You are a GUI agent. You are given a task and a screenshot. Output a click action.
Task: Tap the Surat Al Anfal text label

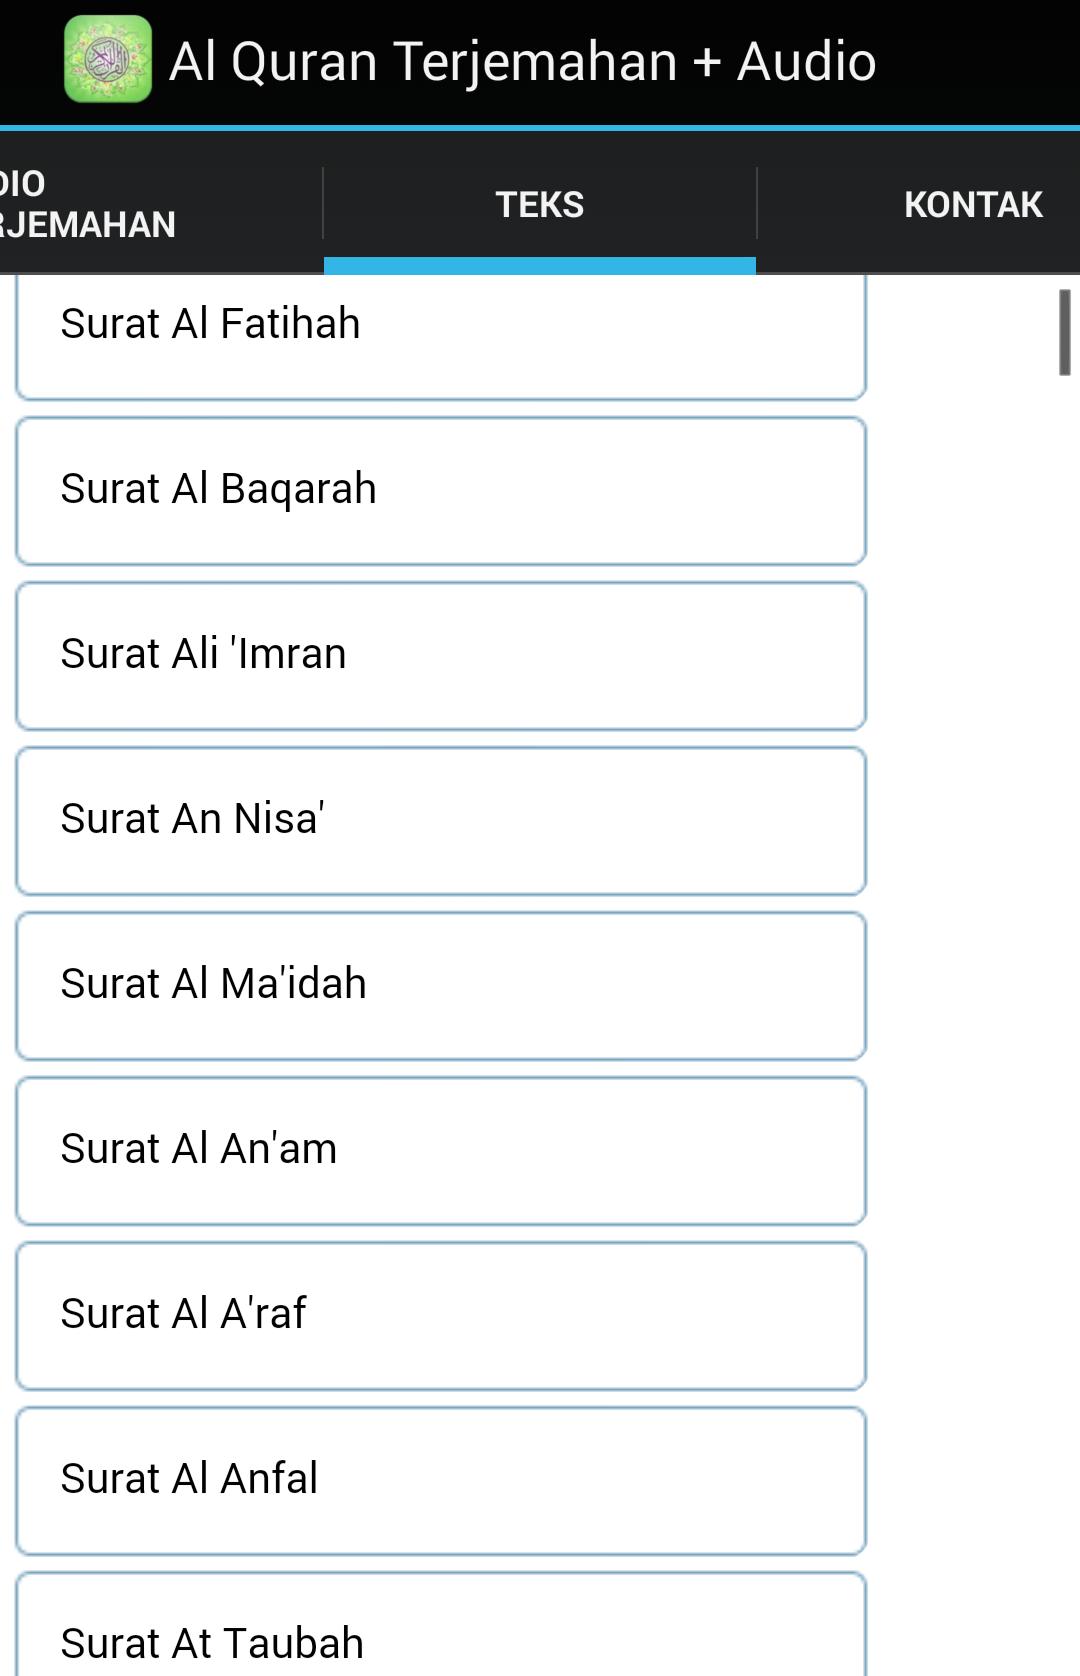[x=189, y=1478]
